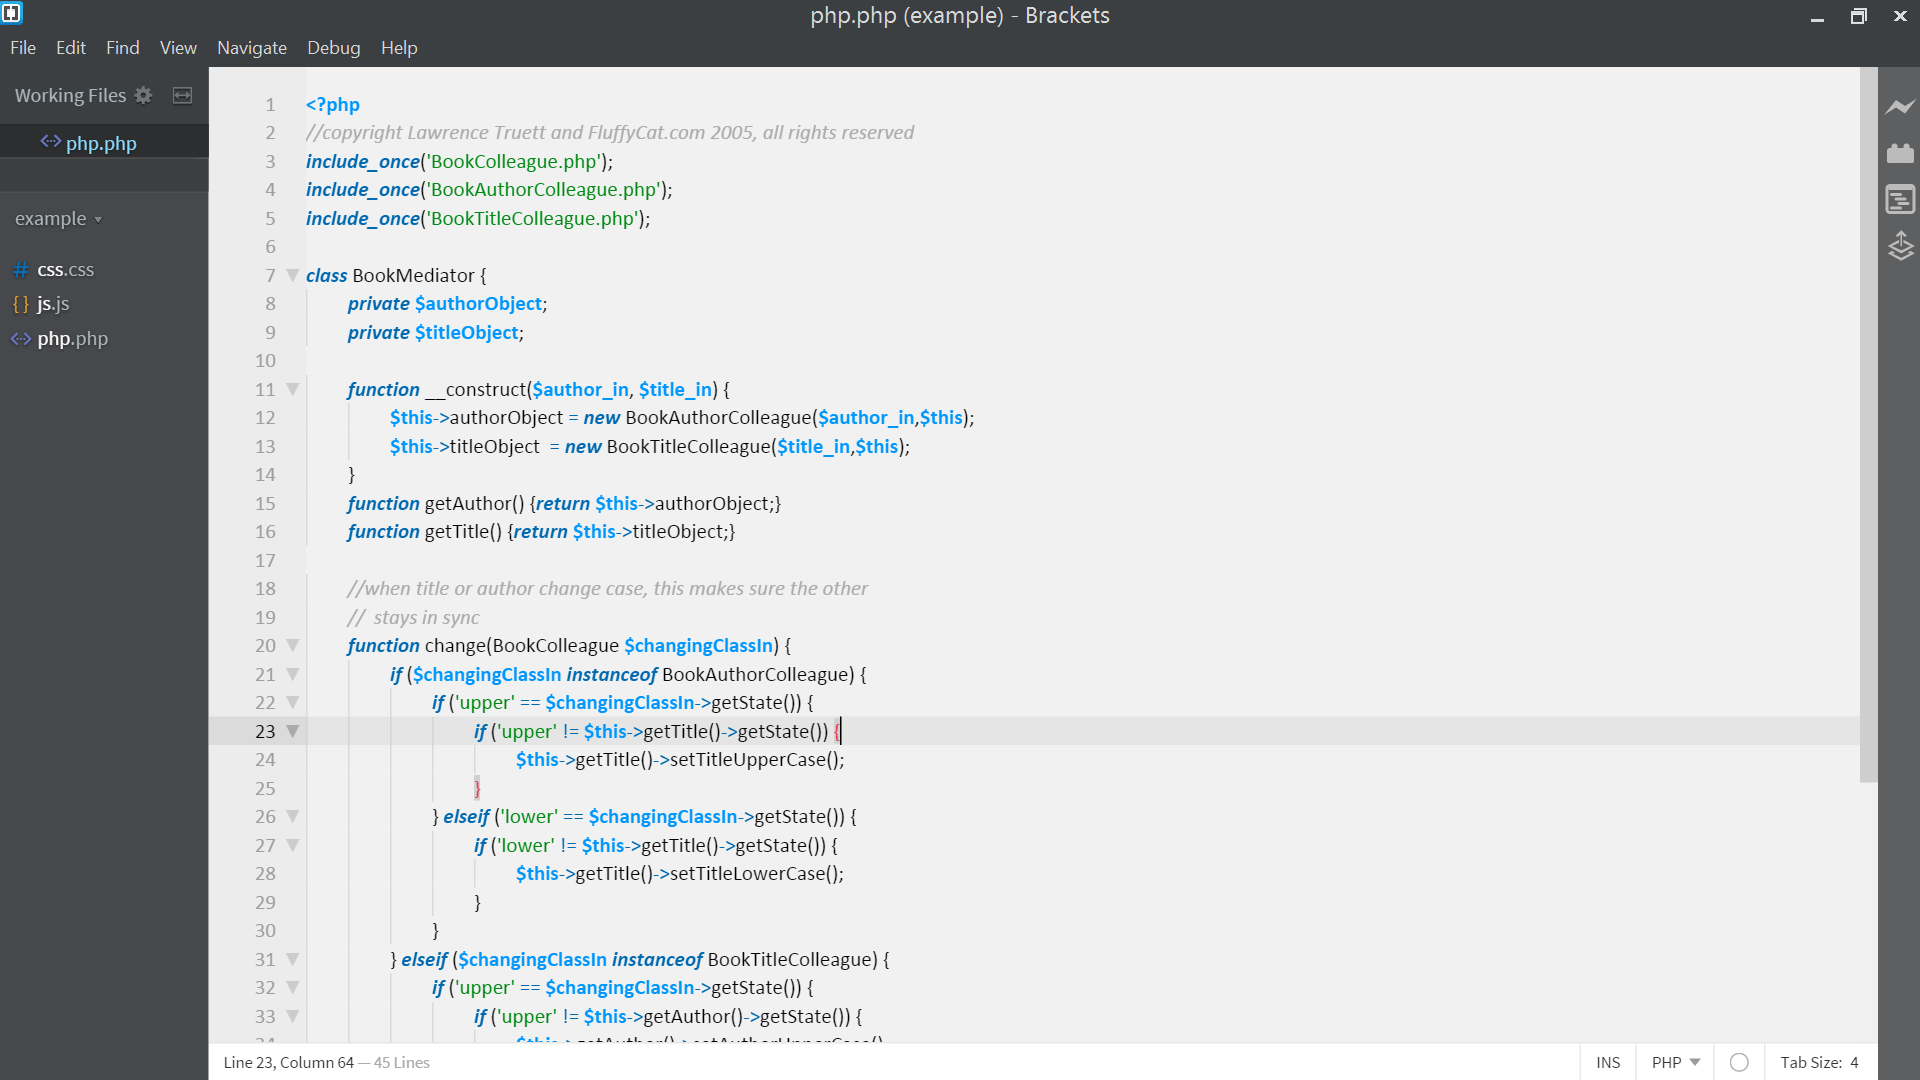Screen dimensions: 1920x1080
Task: Toggle the INS overwrite mode indicator
Action: point(1608,1062)
